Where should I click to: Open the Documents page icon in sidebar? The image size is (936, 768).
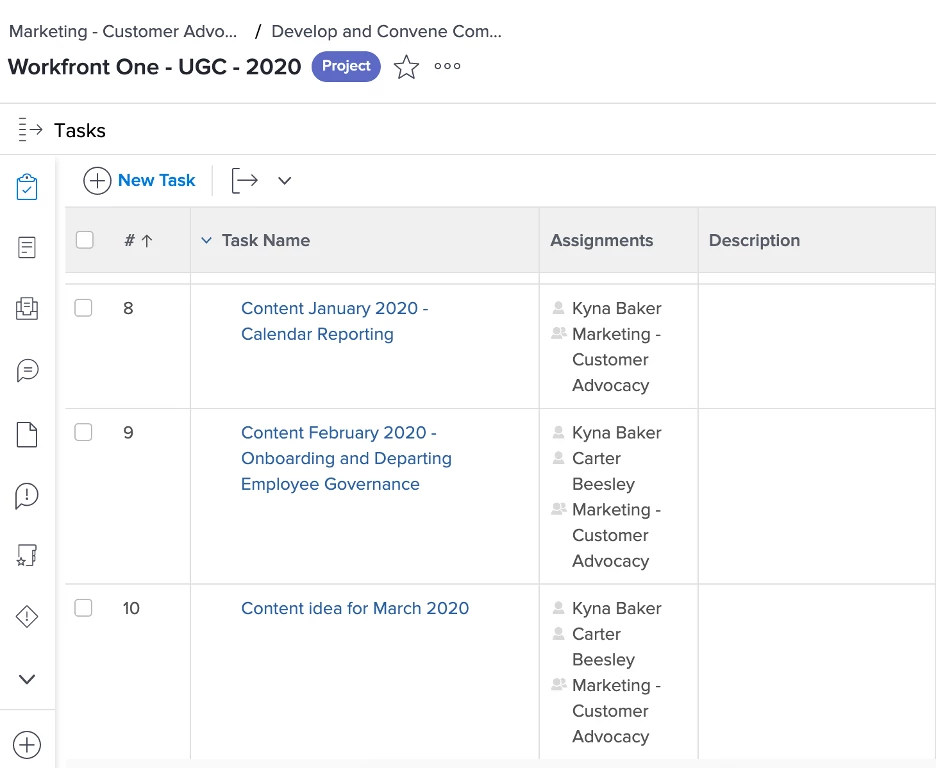(x=27, y=434)
